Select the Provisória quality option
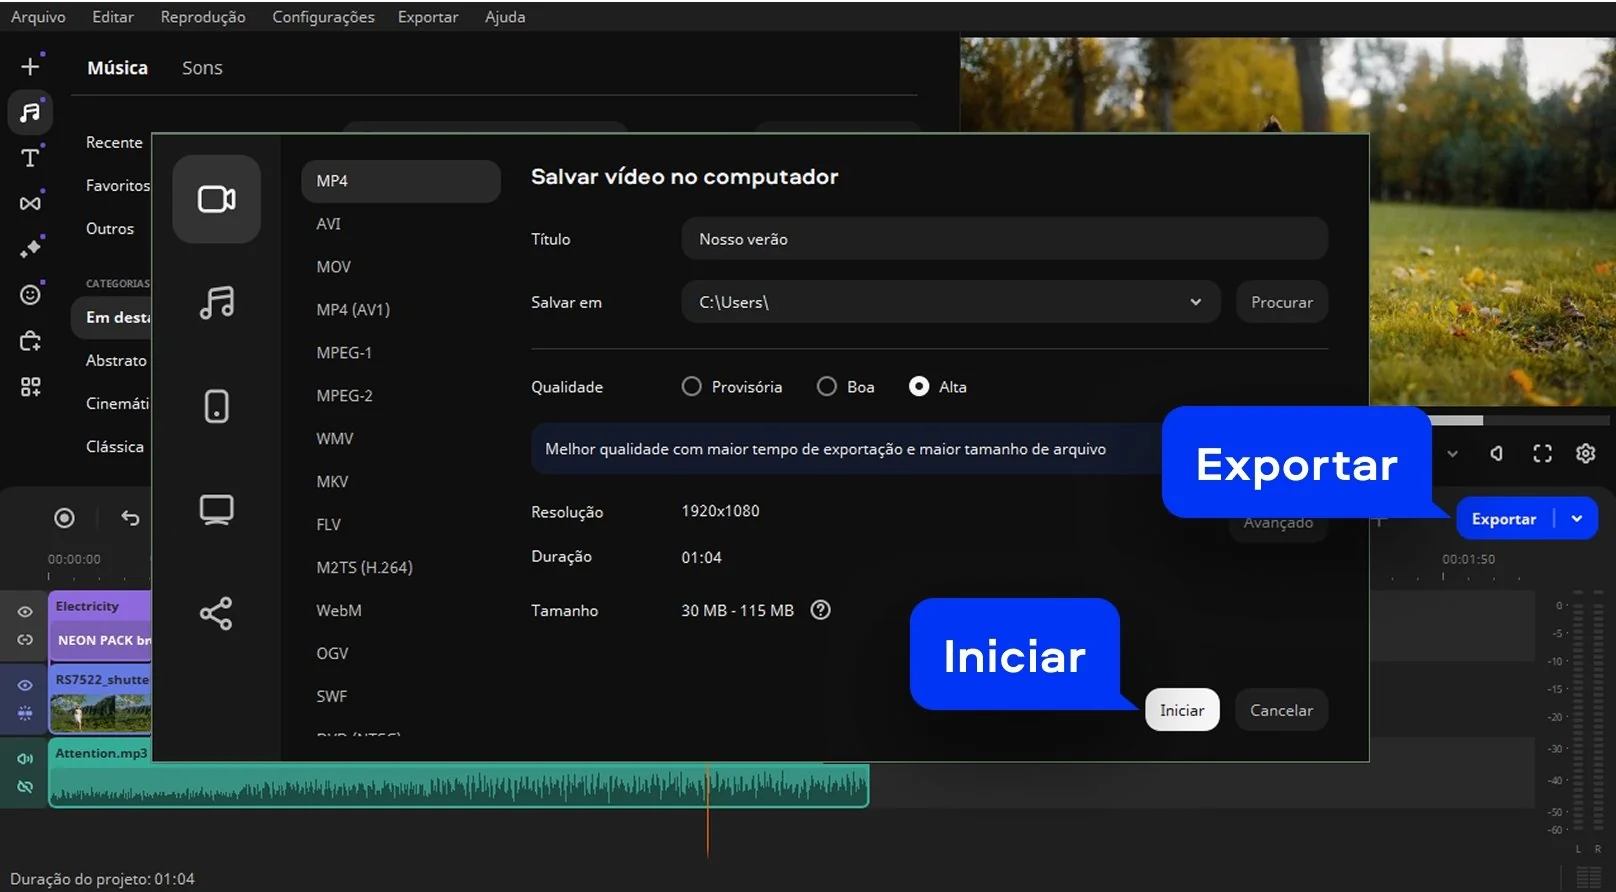Viewport: 1616px width, 892px height. (x=691, y=386)
